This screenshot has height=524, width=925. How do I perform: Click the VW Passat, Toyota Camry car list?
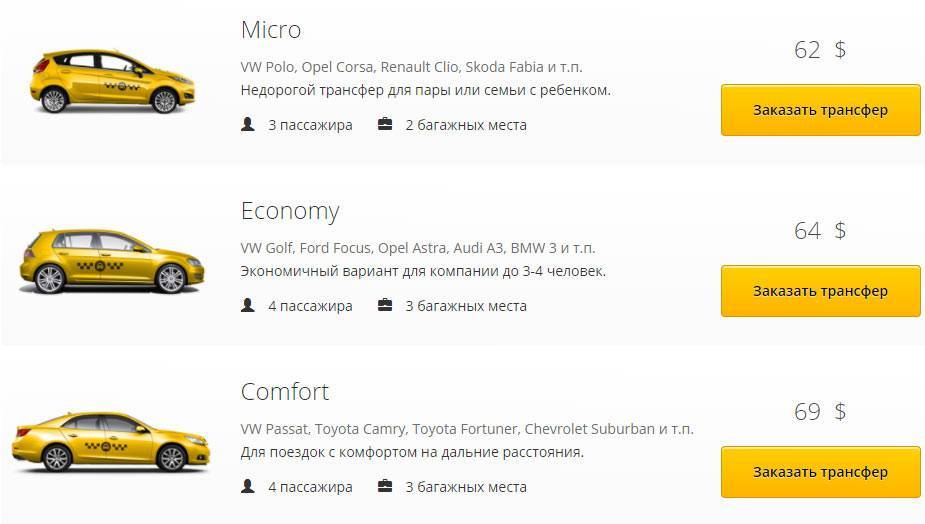(x=466, y=429)
